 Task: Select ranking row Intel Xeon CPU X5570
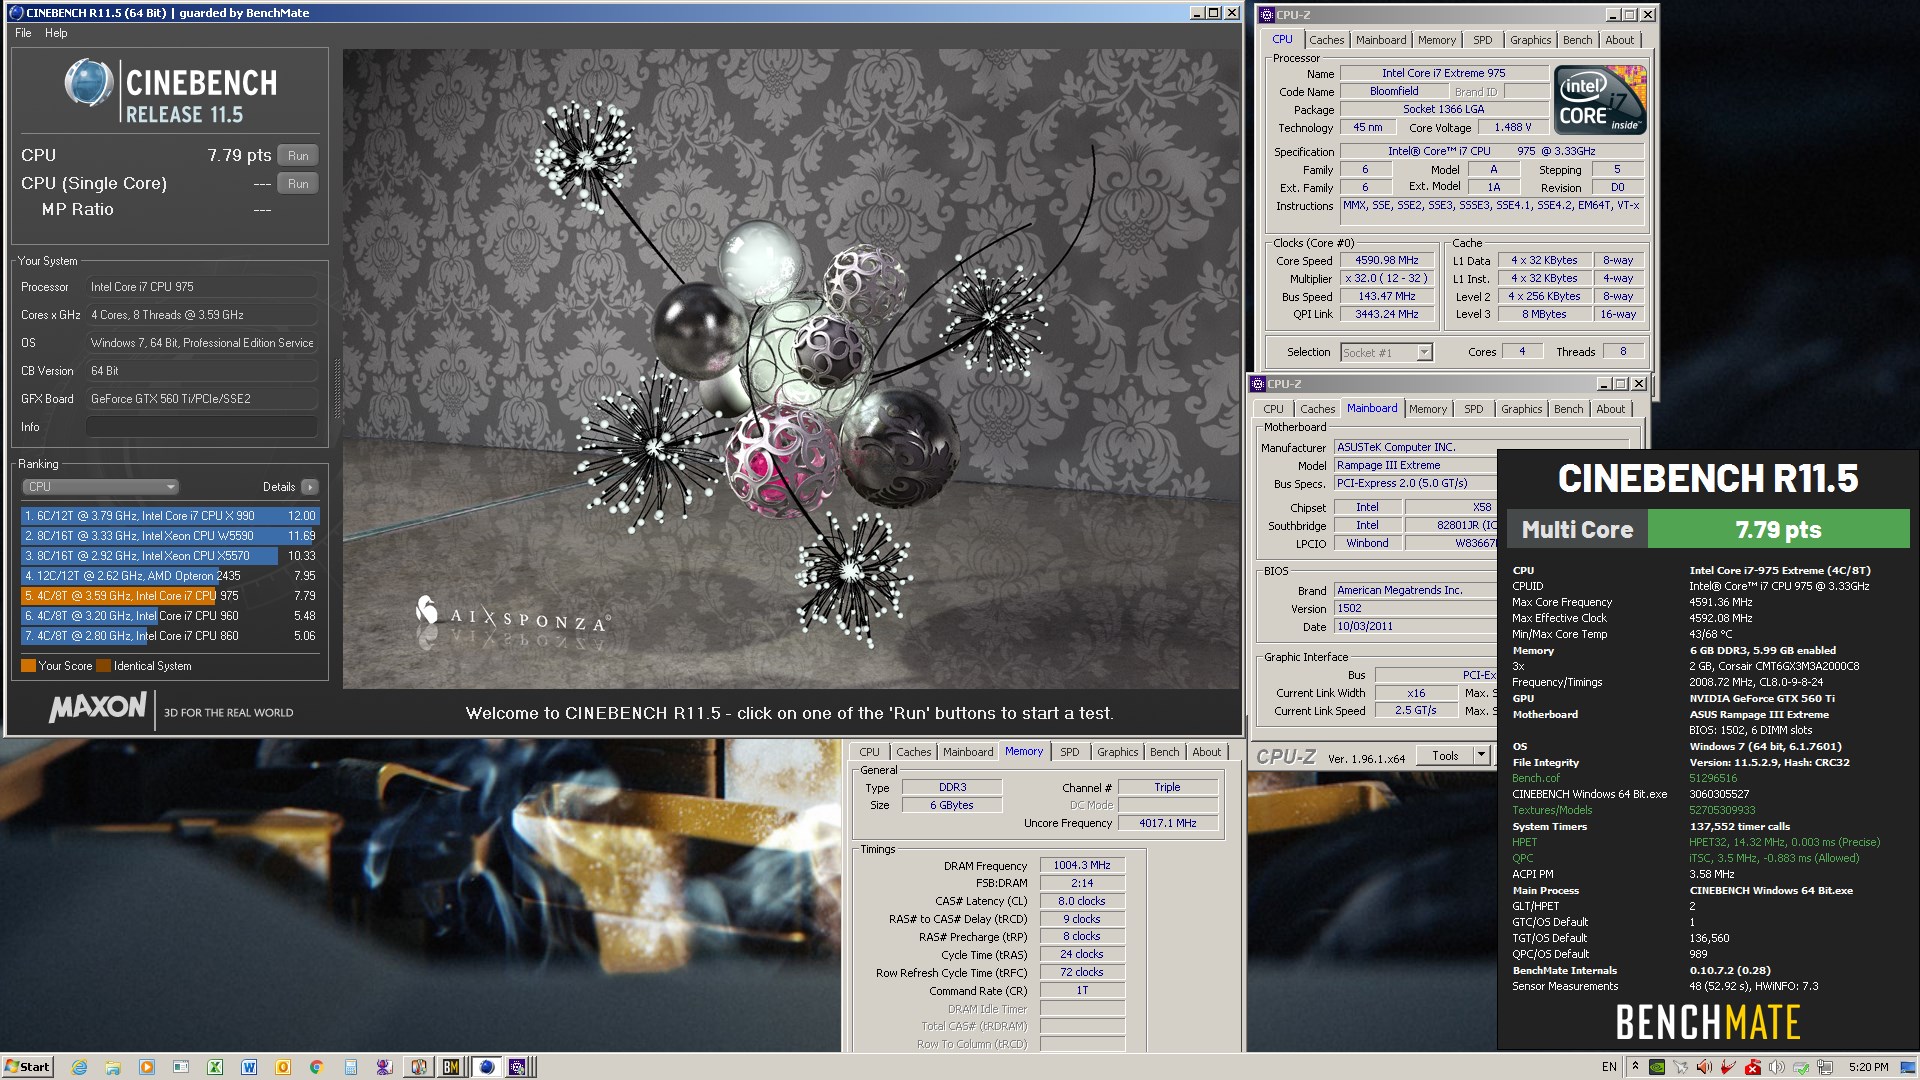170,556
